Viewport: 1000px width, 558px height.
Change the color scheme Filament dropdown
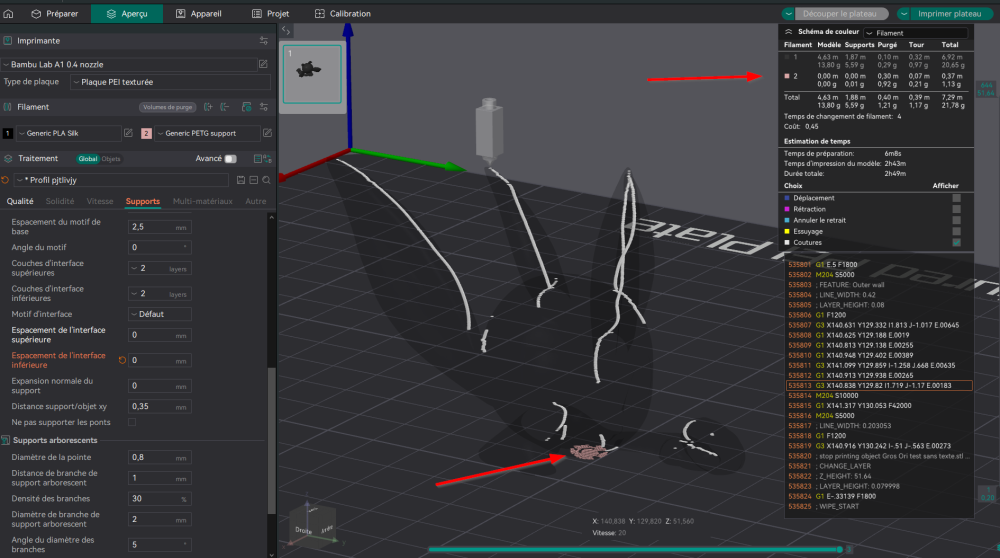coord(916,33)
